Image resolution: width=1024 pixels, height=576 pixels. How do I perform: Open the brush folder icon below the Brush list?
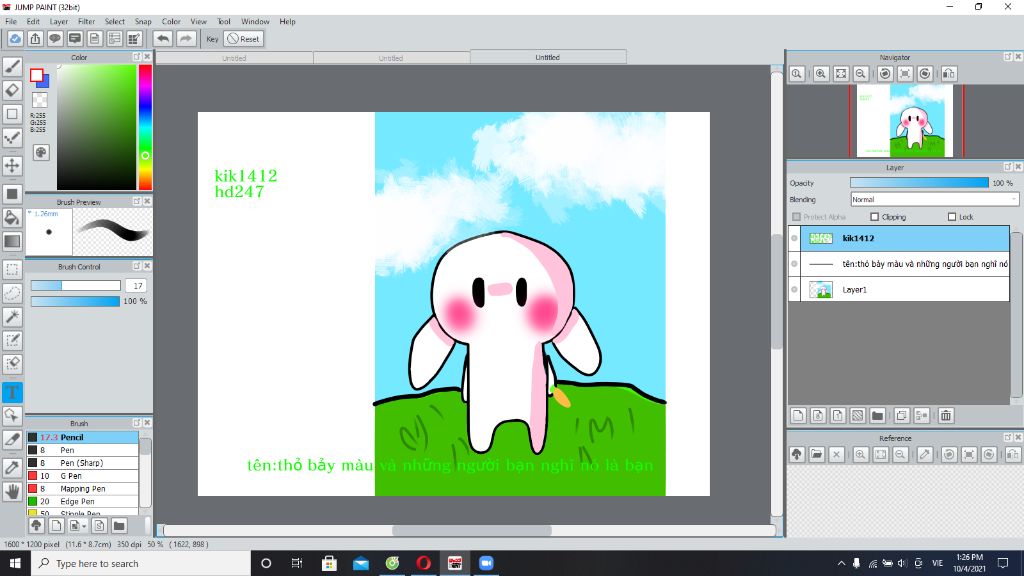(x=119, y=526)
